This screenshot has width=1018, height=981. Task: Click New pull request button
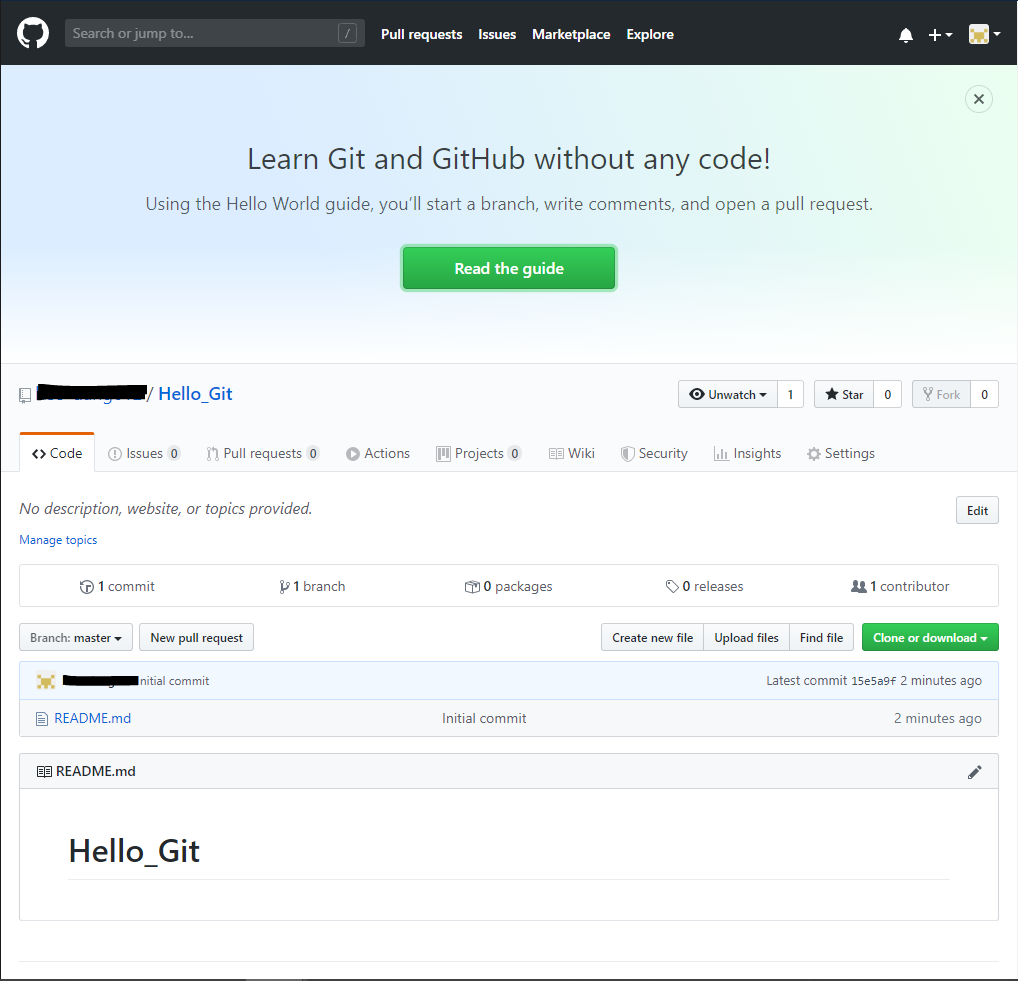click(x=196, y=638)
